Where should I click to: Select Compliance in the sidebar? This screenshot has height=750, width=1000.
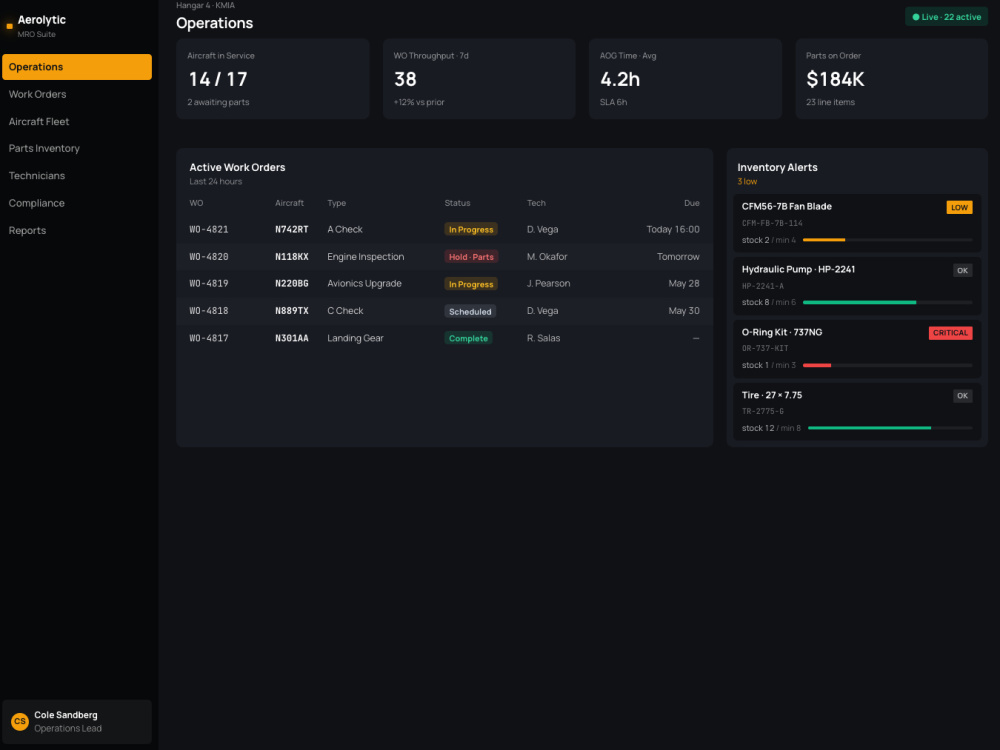[77, 203]
